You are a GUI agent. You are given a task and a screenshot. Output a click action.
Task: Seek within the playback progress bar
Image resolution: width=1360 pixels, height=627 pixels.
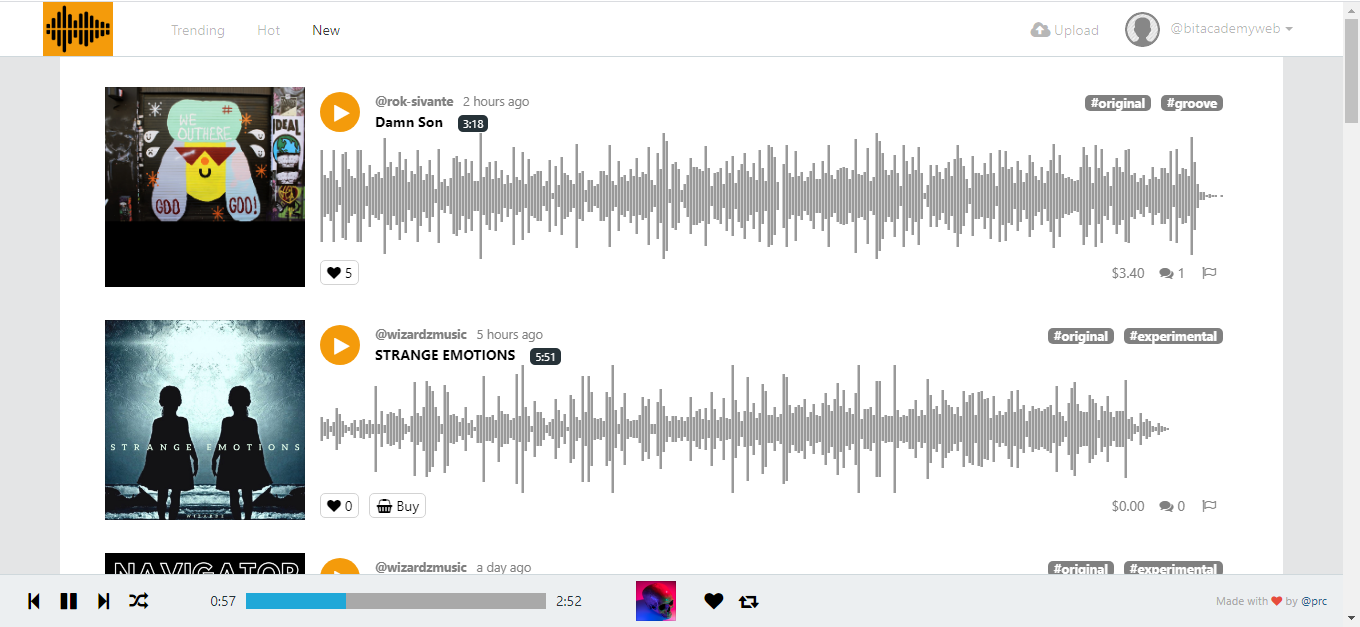396,601
